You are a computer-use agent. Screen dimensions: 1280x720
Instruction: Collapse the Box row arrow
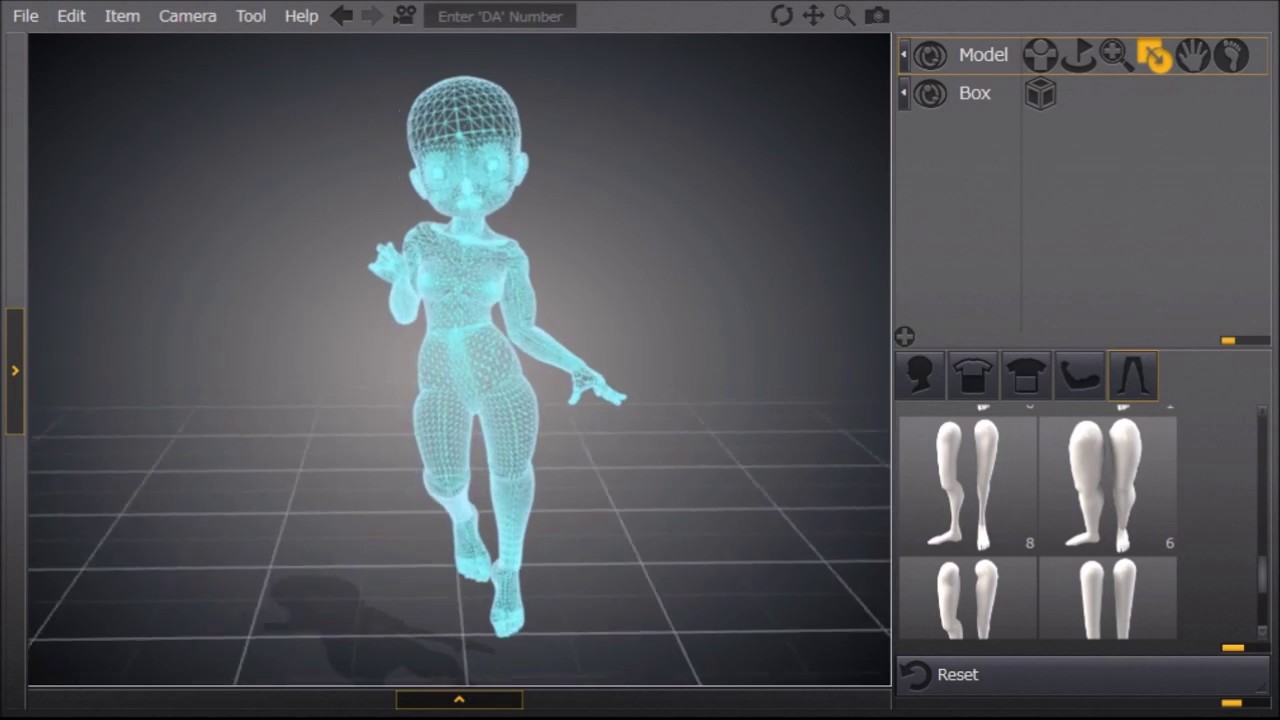point(904,94)
